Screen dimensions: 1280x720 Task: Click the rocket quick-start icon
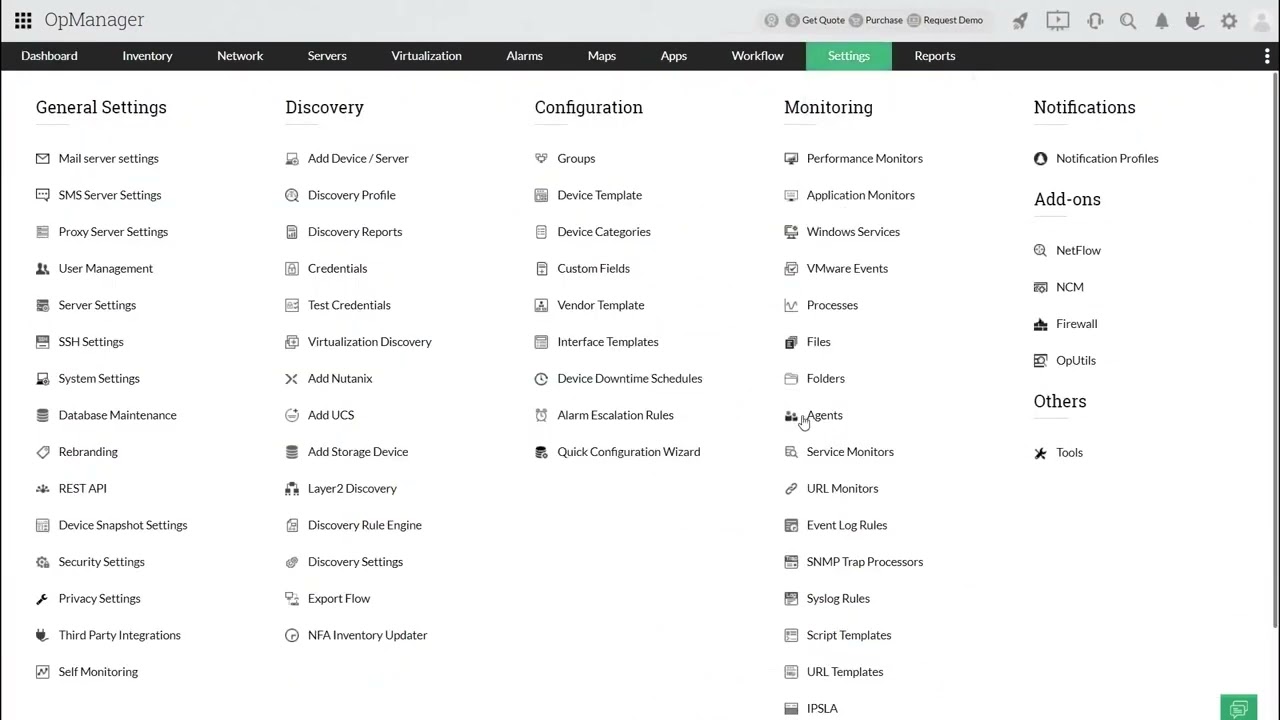coord(1020,20)
